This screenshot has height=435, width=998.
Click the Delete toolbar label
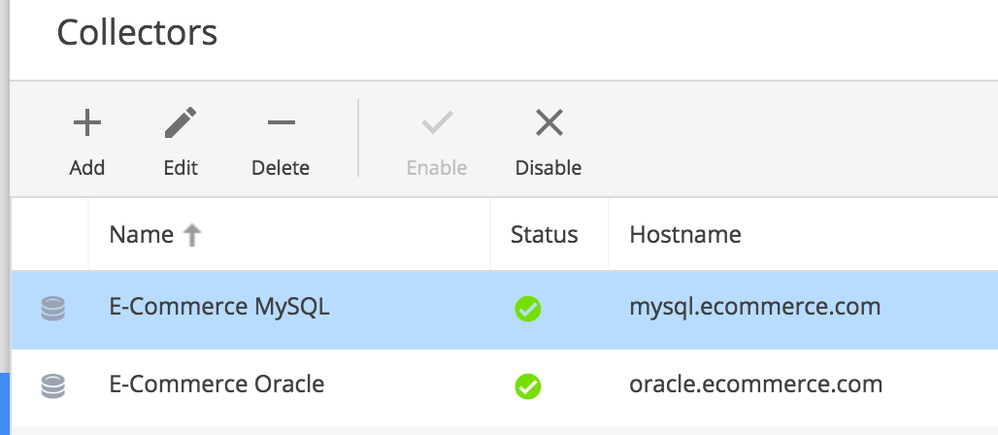281,168
